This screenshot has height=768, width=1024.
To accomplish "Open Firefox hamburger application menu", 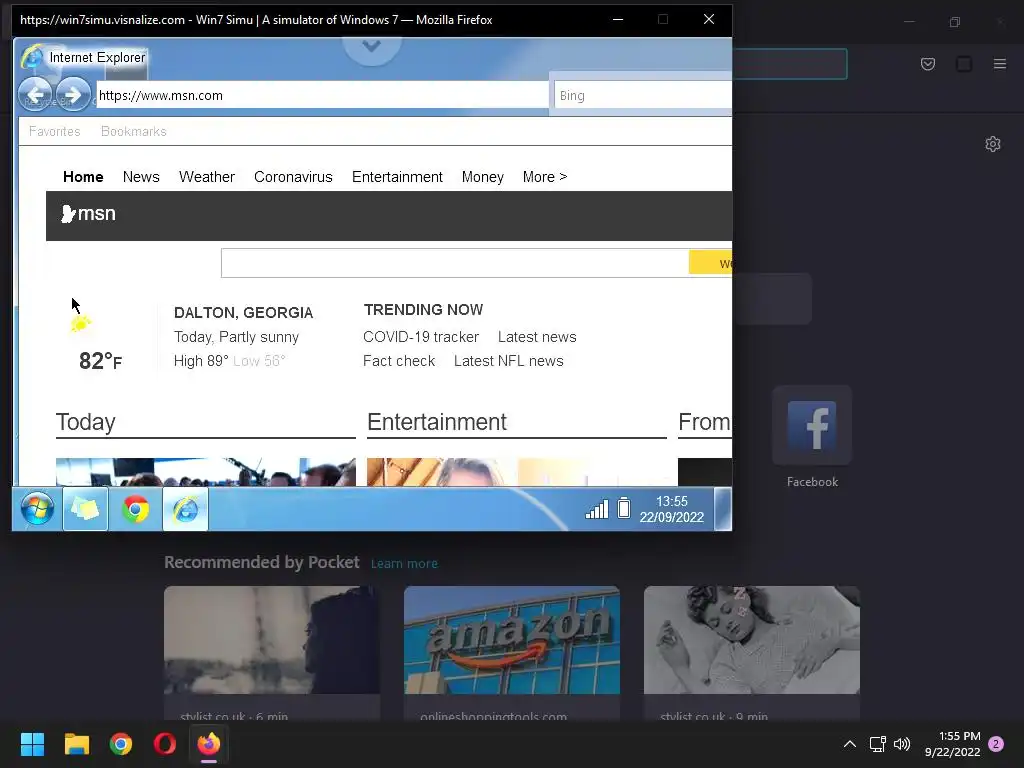I will coord(999,64).
